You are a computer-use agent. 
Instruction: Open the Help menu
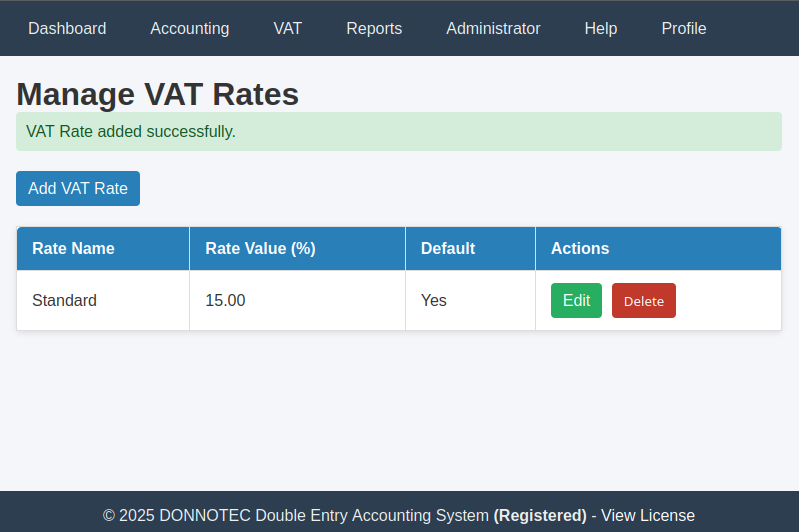[x=601, y=29]
